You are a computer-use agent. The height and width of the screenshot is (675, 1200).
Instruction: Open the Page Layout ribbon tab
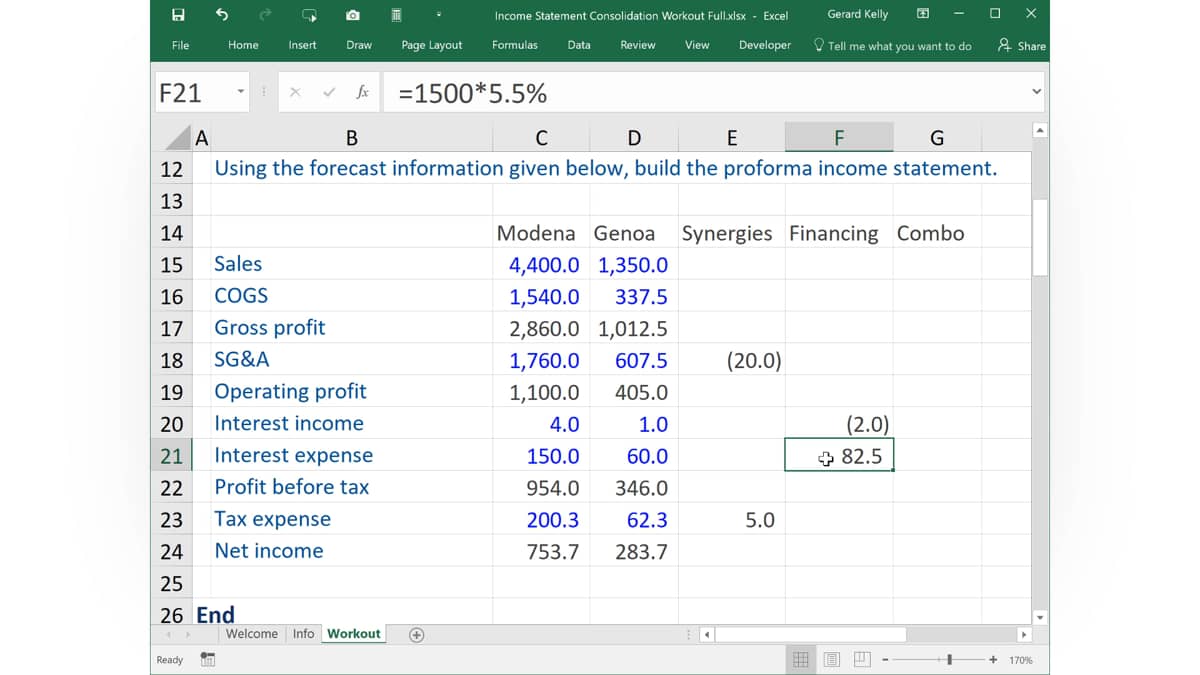click(x=432, y=45)
